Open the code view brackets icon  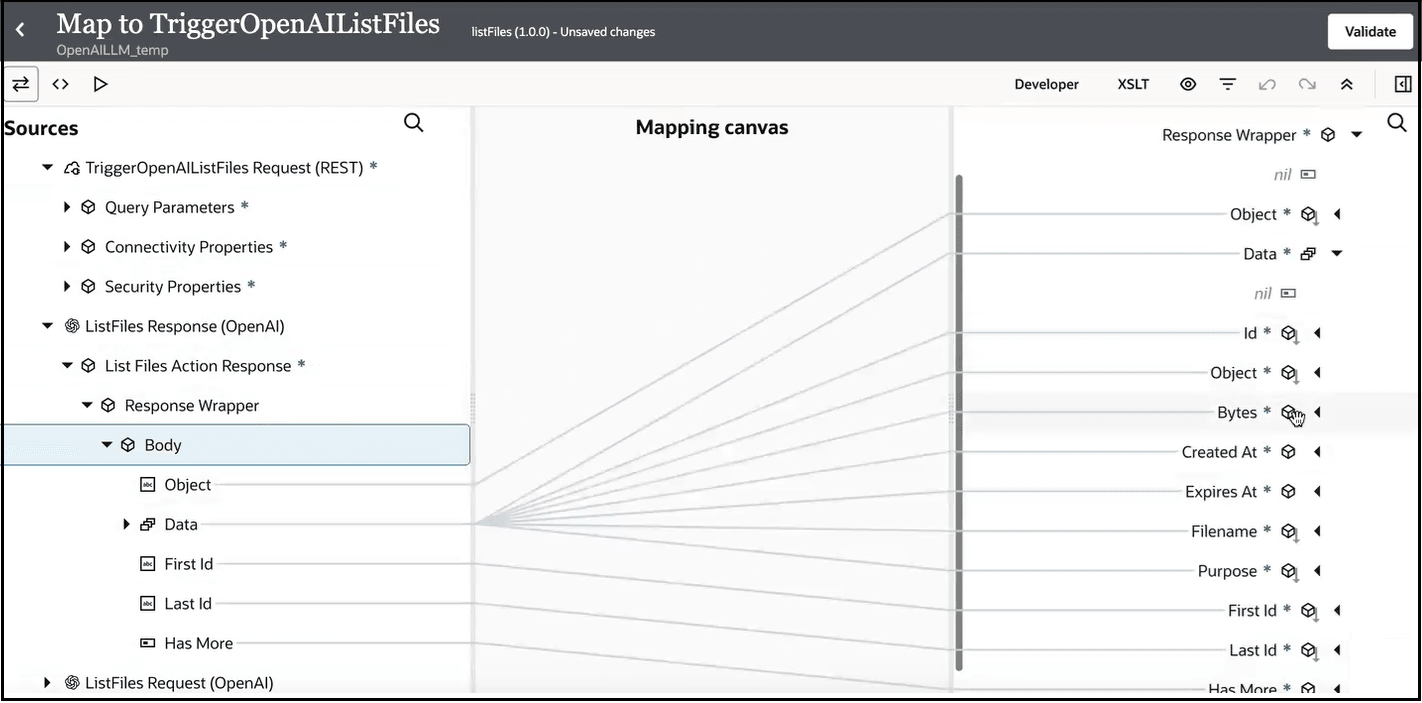click(x=61, y=84)
